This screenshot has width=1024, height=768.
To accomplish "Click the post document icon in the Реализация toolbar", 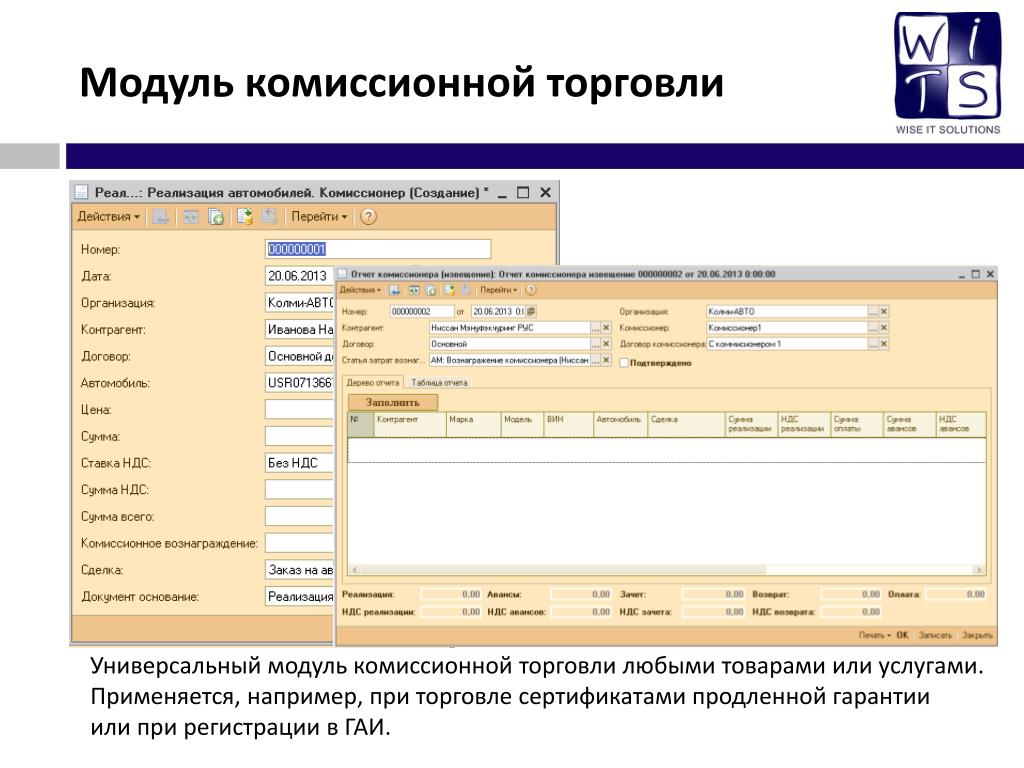I will pyautogui.click(x=244, y=216).
